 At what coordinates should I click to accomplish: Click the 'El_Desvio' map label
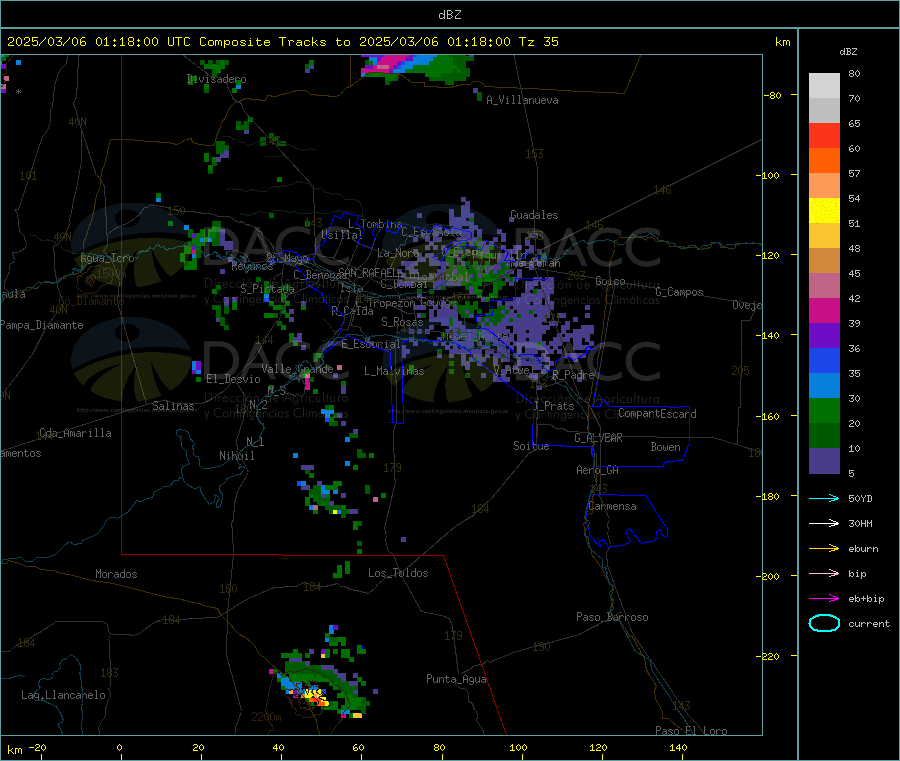234,379
